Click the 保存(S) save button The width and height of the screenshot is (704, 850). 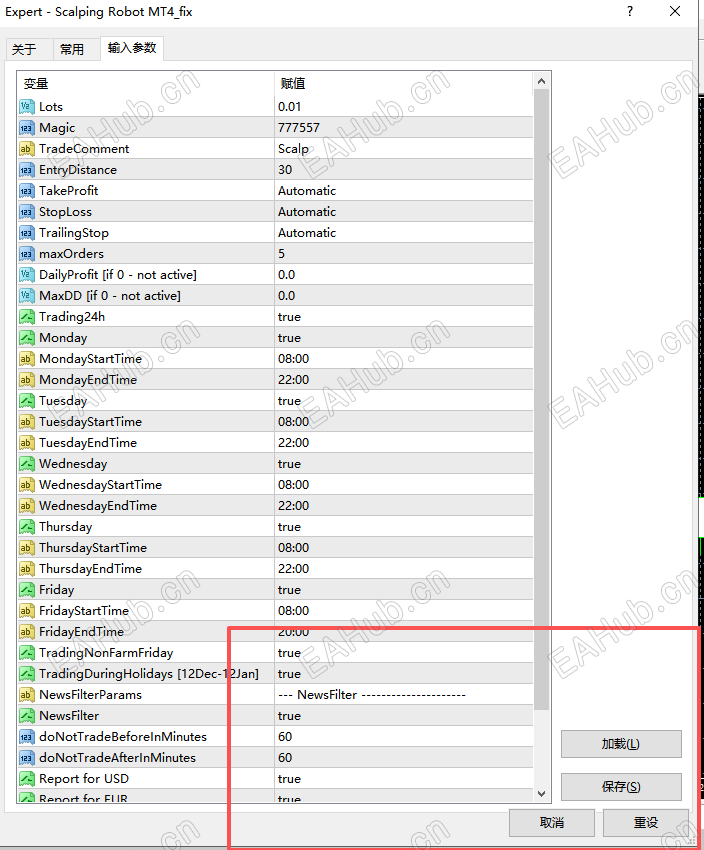[x=621, y=787]
